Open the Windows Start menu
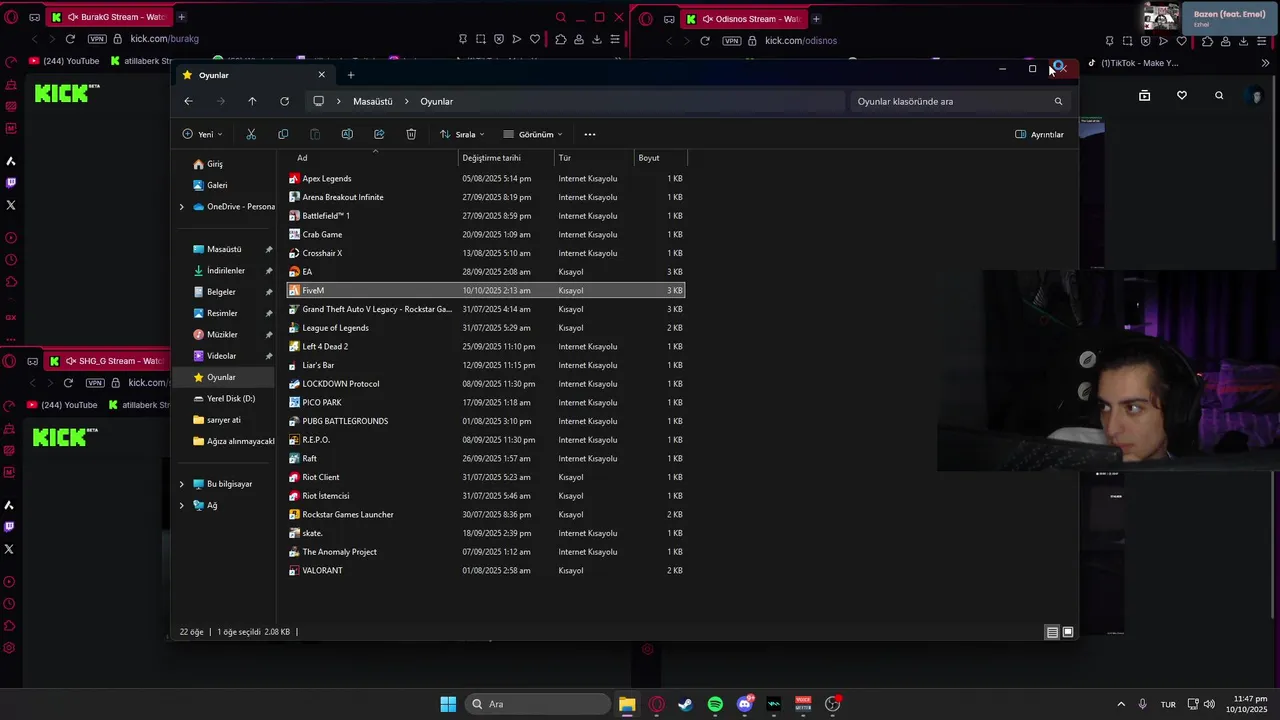 [x=448, y=704]
